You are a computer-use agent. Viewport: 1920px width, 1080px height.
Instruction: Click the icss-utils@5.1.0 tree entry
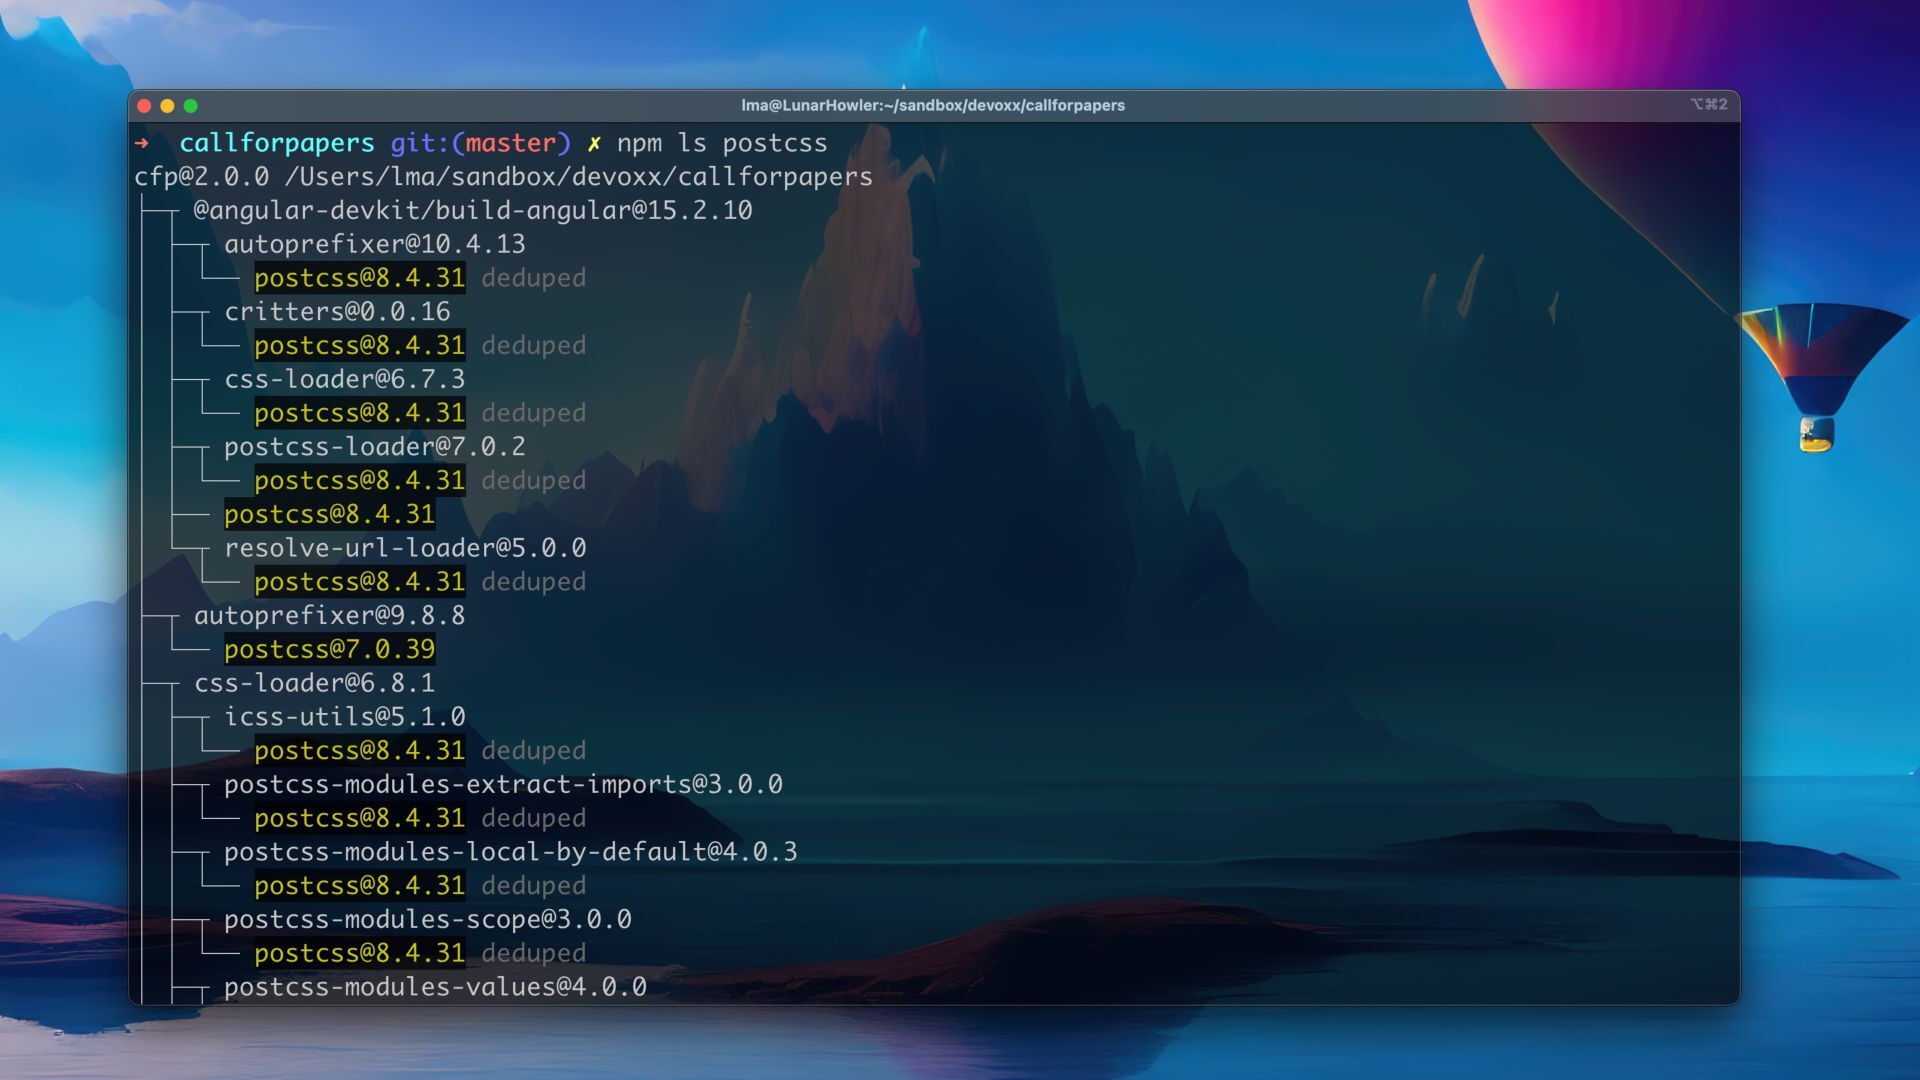click(344, 718)
